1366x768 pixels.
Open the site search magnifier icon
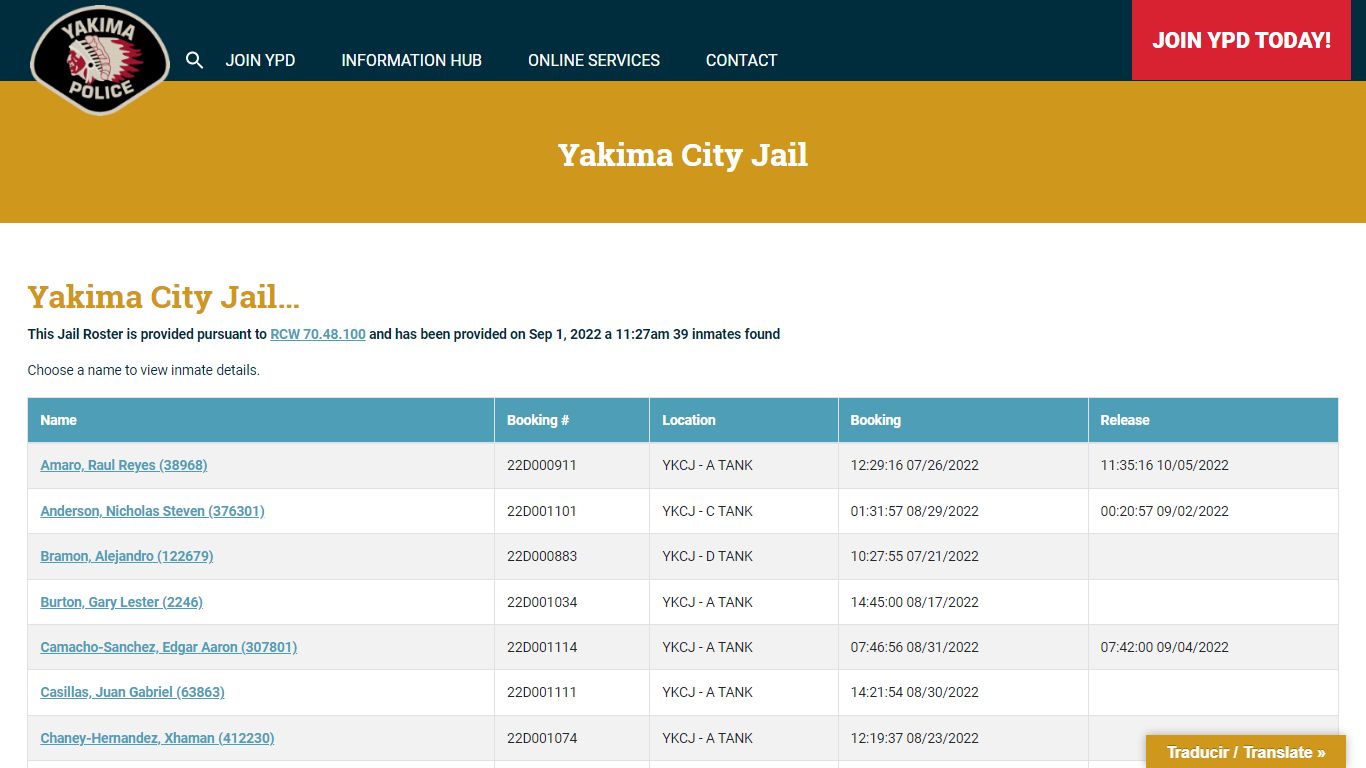pos(195,60)
